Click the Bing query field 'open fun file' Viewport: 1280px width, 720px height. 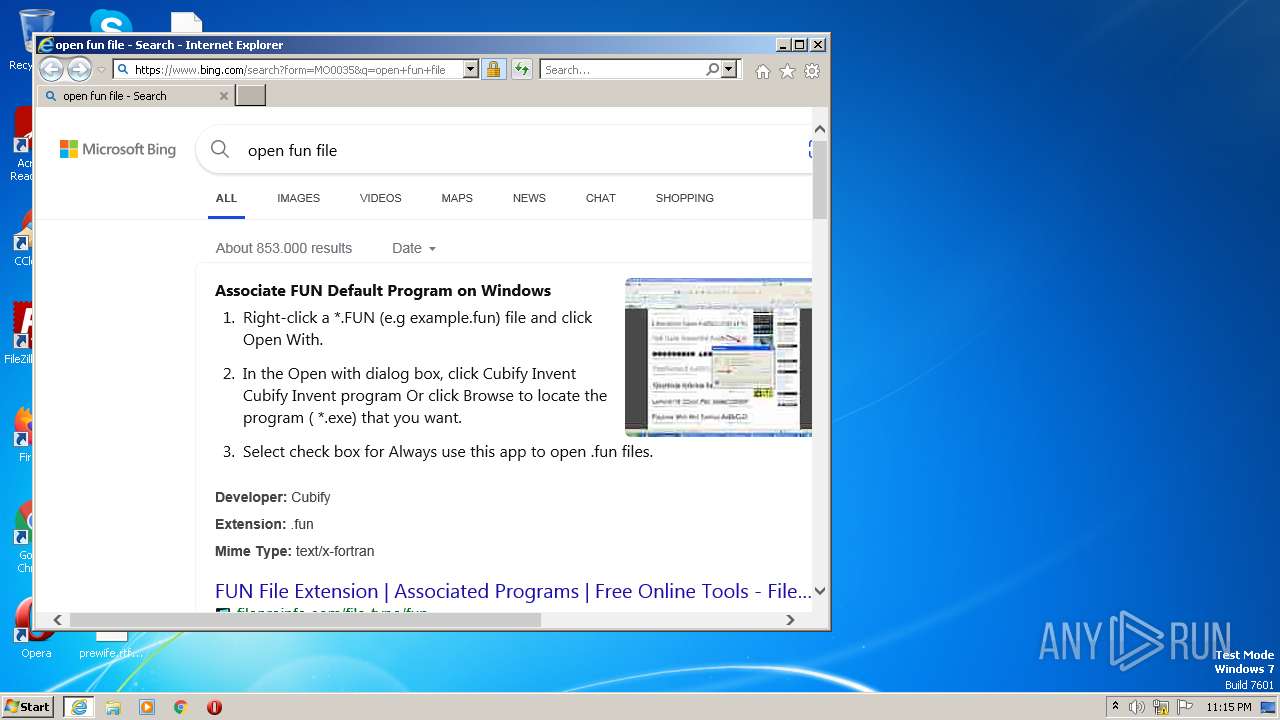(292, 150)
